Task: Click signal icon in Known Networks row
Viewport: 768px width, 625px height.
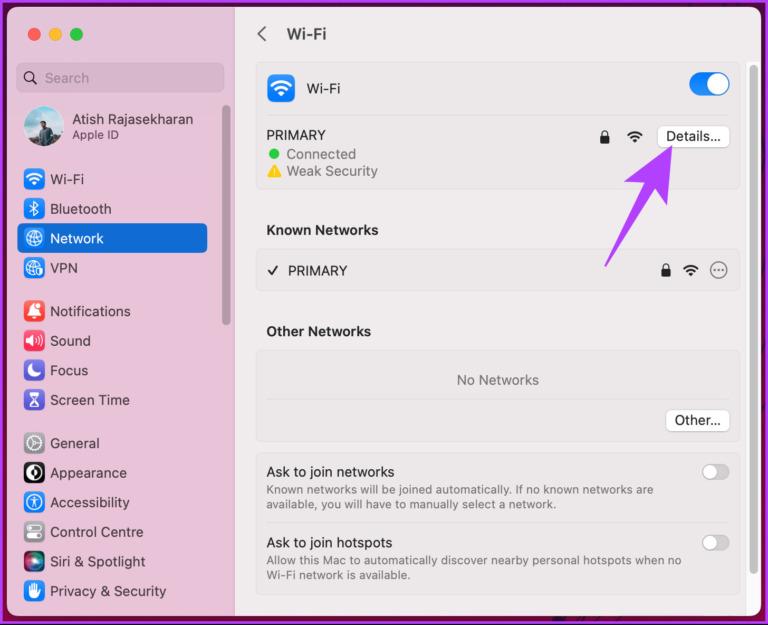Action: point(690,270)
